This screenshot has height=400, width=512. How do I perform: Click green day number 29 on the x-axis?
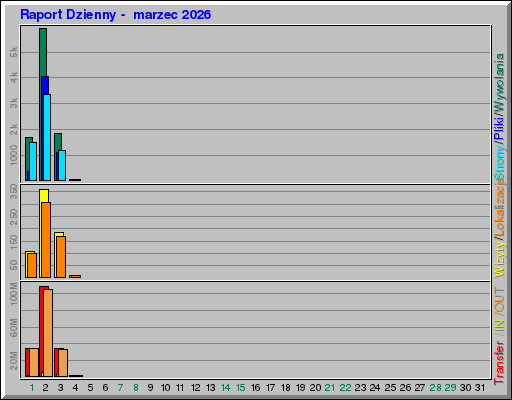pyautogui.click(x=450, y=388)
